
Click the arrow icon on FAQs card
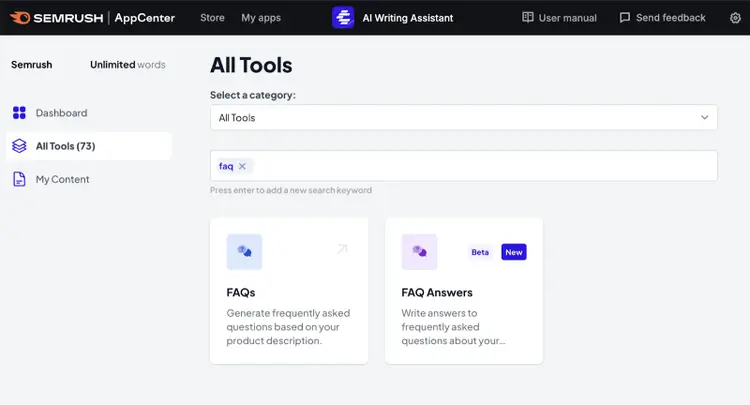pyautogui.click(x=342, y=249)
